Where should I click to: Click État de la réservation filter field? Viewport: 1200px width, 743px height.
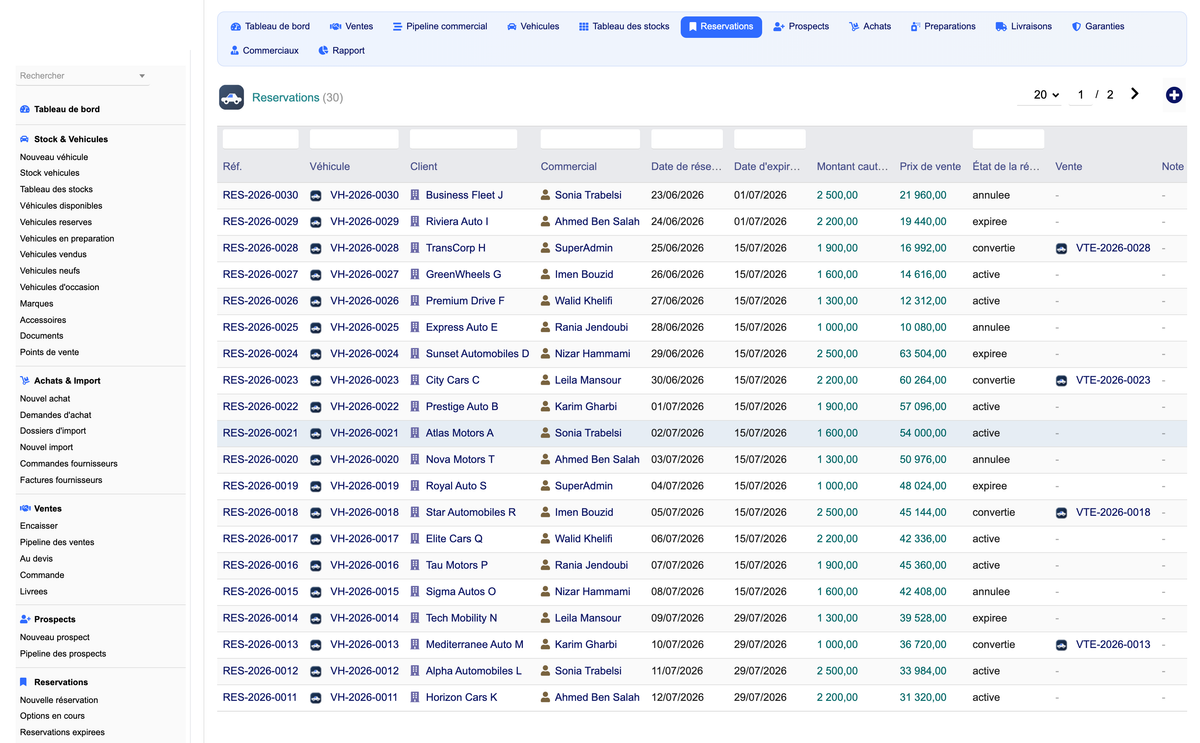(1008, 139)
